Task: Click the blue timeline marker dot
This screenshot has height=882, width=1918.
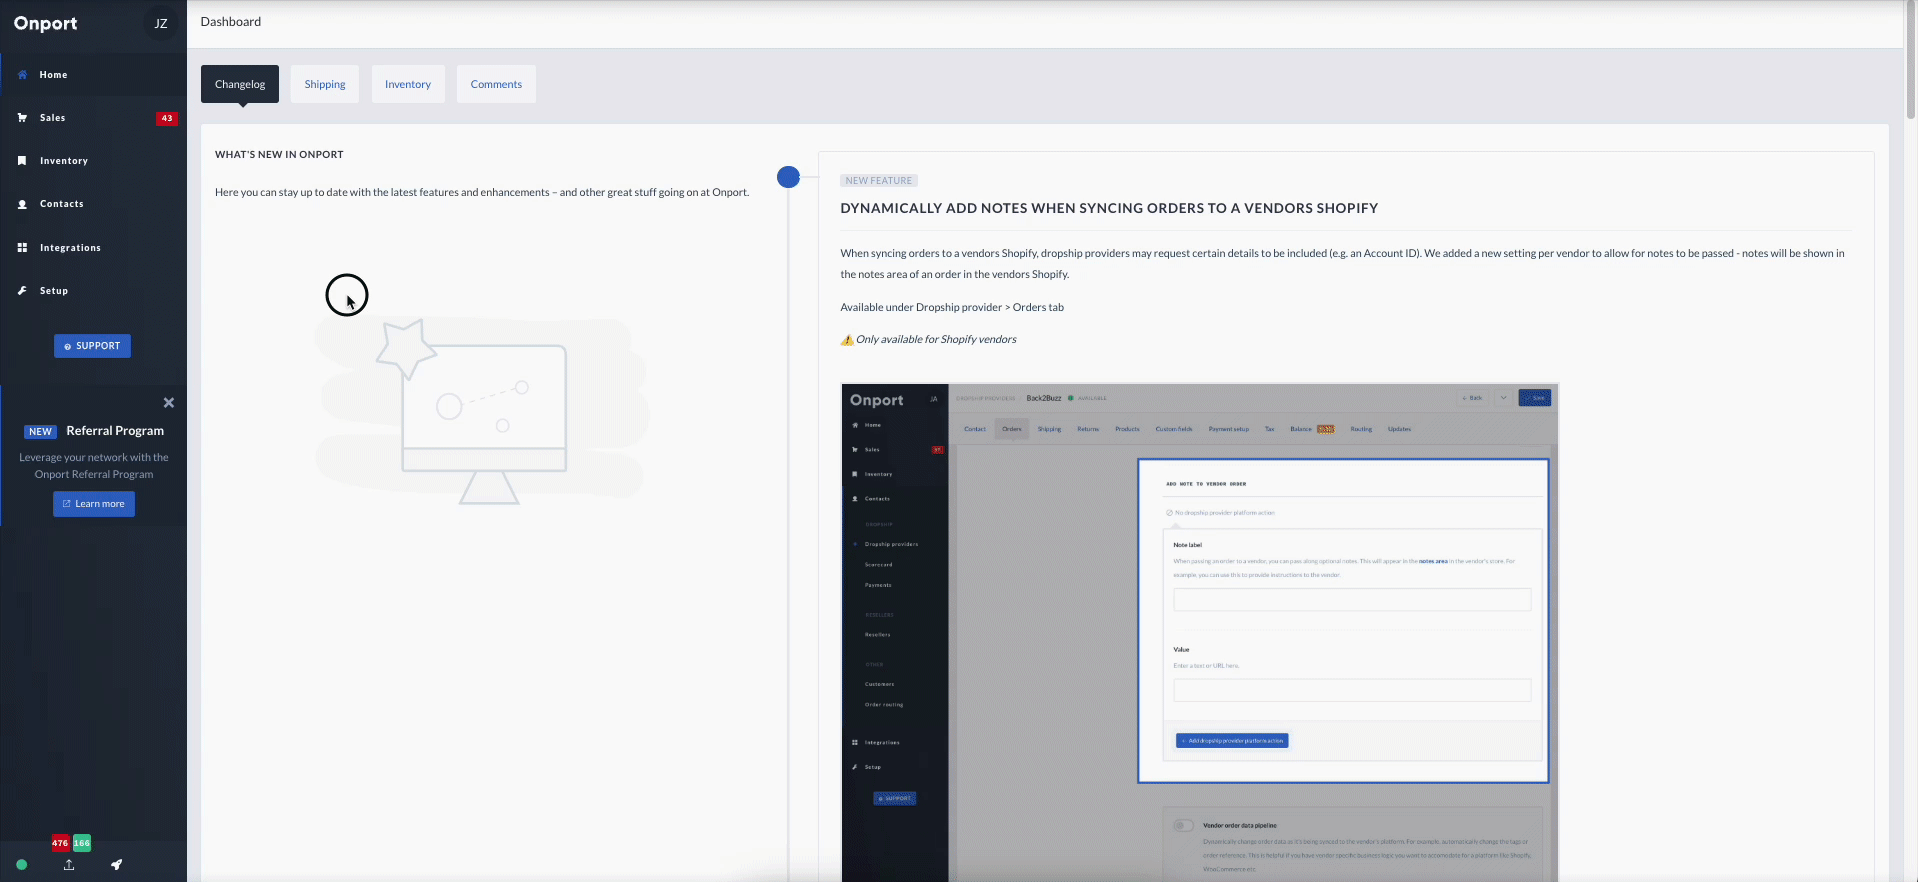Action: pyautogui.click(x=788, y=177)
